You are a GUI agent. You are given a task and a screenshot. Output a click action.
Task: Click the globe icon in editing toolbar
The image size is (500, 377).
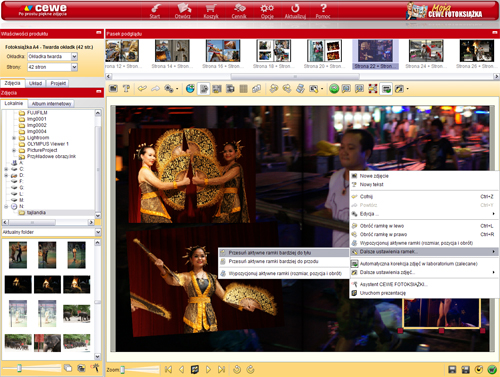point(190,89)
